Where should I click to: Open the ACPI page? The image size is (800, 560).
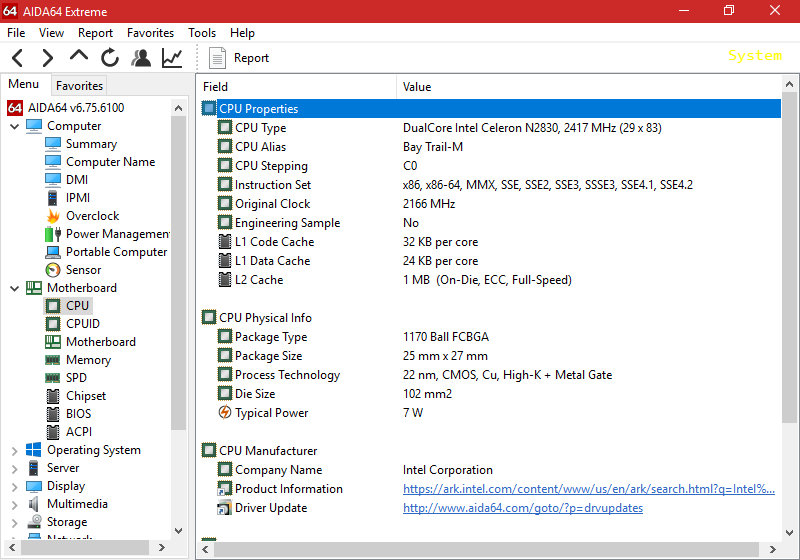(79, 431)
